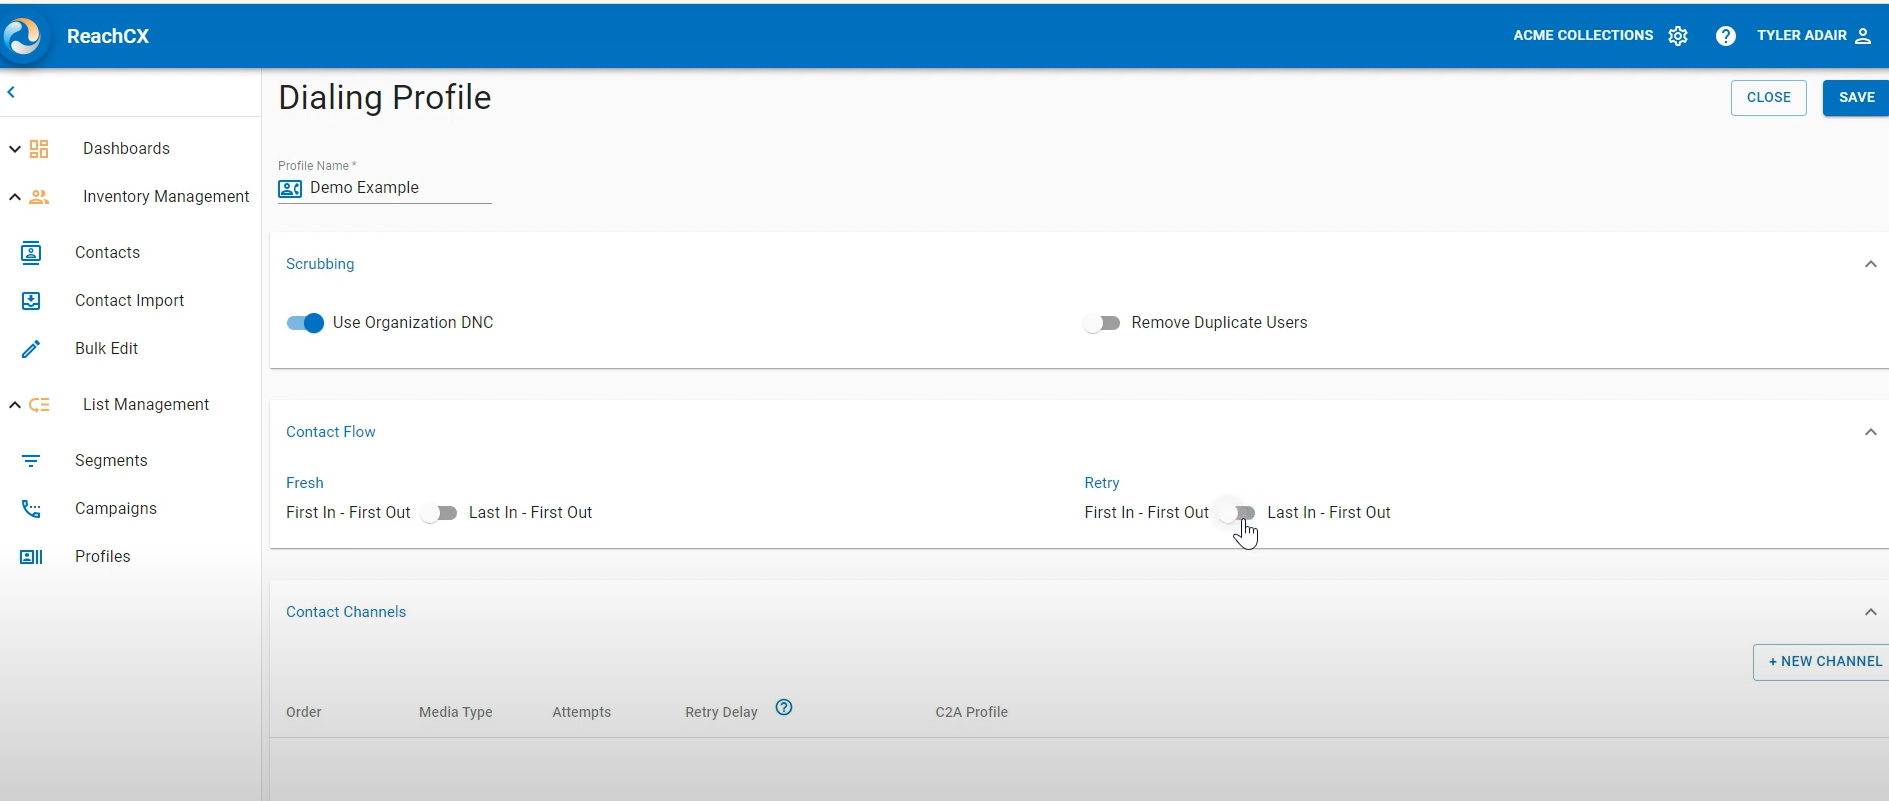Viewport: 1889px width, 801px height.
Task: Toggle Remove Duplicate Users switch
Action: point(1101,323)
